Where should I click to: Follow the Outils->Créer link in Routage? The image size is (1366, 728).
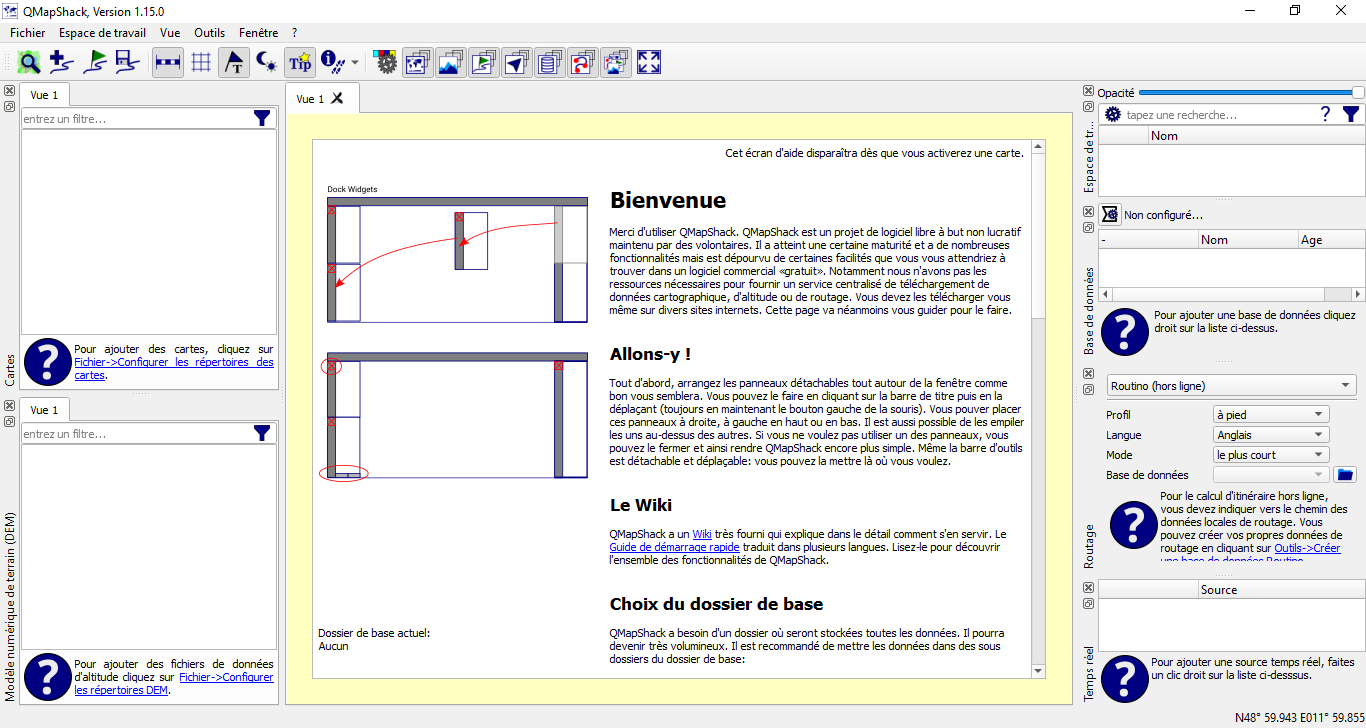coord(1307,548)
